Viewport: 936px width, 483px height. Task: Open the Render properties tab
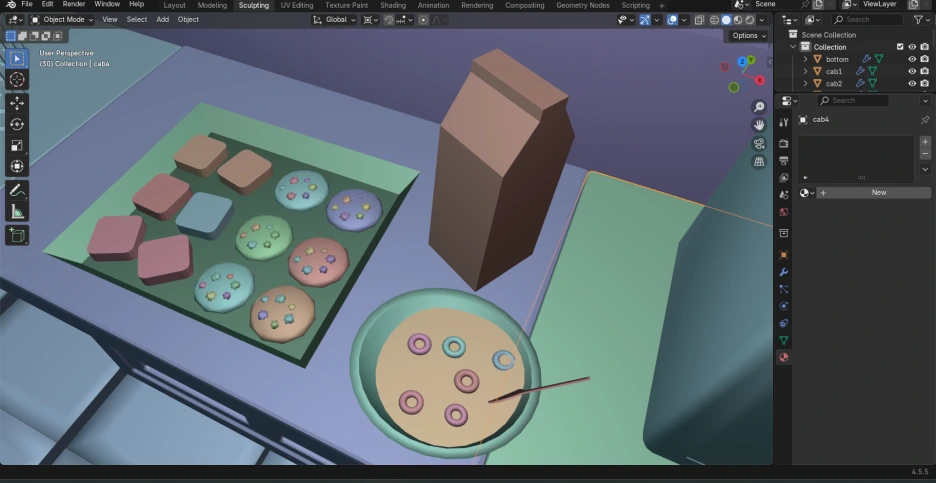[784, 143]
